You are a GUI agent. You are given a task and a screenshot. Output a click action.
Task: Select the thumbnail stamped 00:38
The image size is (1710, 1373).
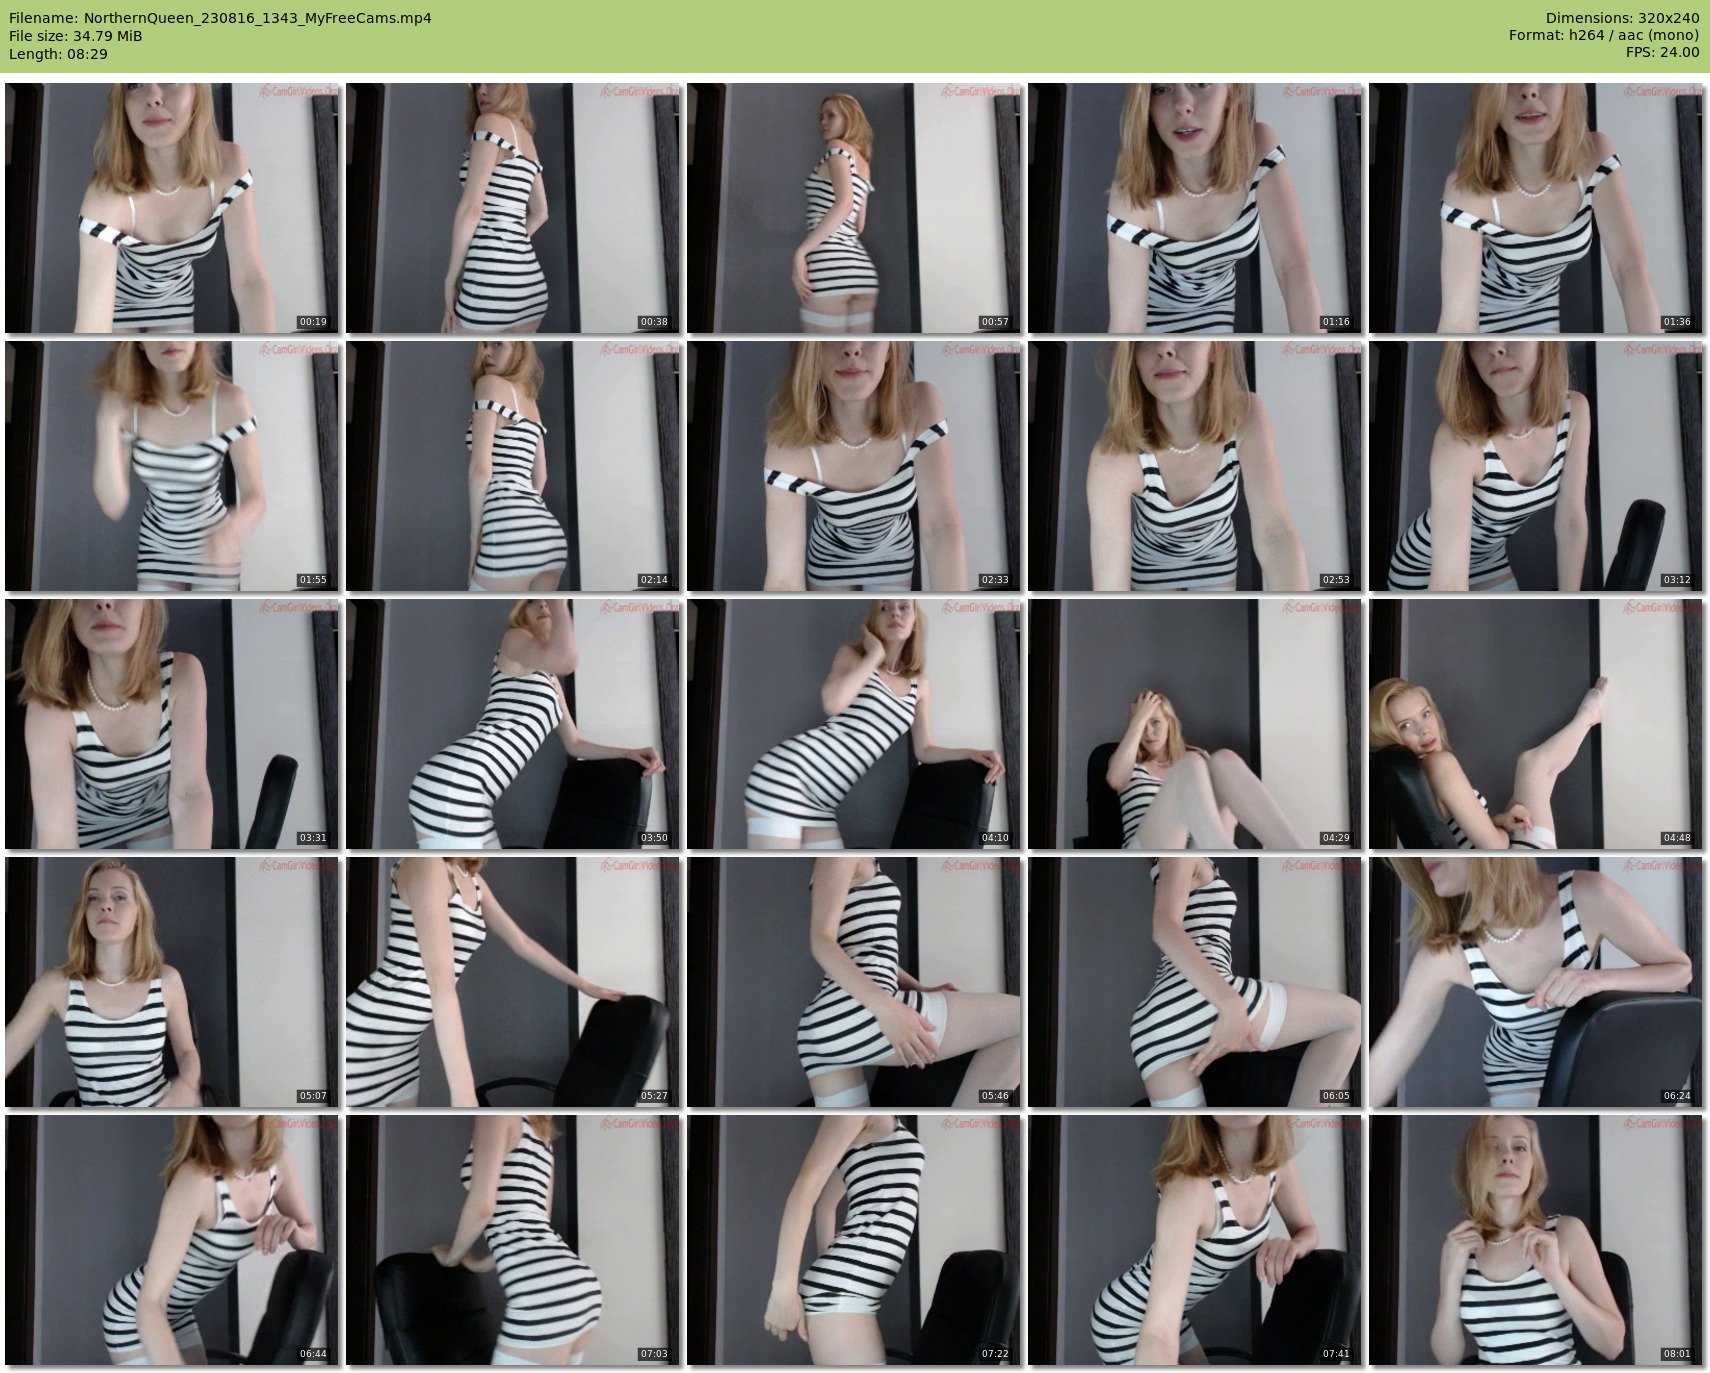click(x=513, y=208)
